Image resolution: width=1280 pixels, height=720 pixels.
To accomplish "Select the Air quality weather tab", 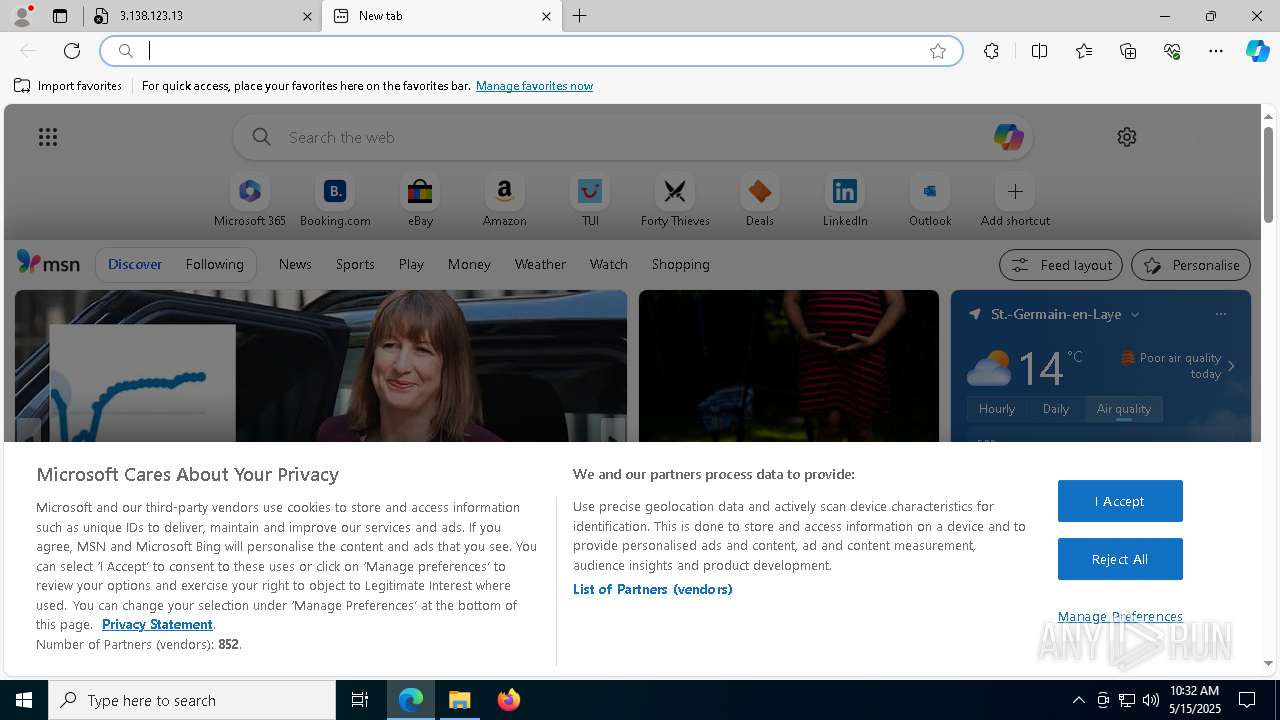I will 1124,408.
